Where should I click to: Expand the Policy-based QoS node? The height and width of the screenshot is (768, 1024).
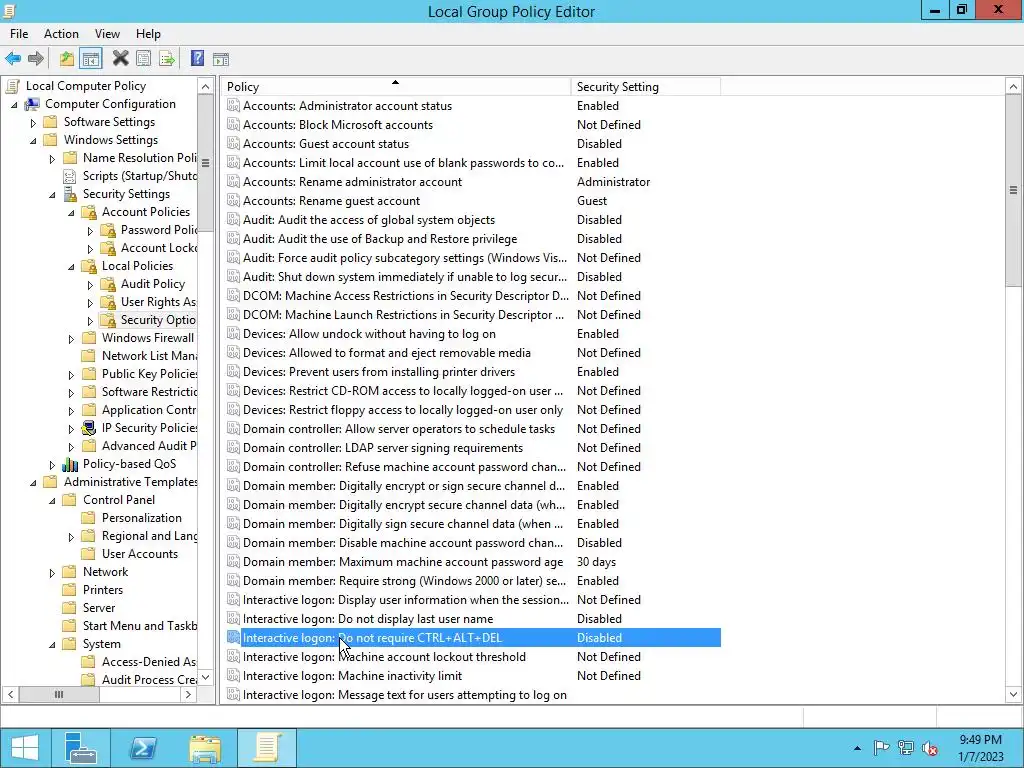52,465
